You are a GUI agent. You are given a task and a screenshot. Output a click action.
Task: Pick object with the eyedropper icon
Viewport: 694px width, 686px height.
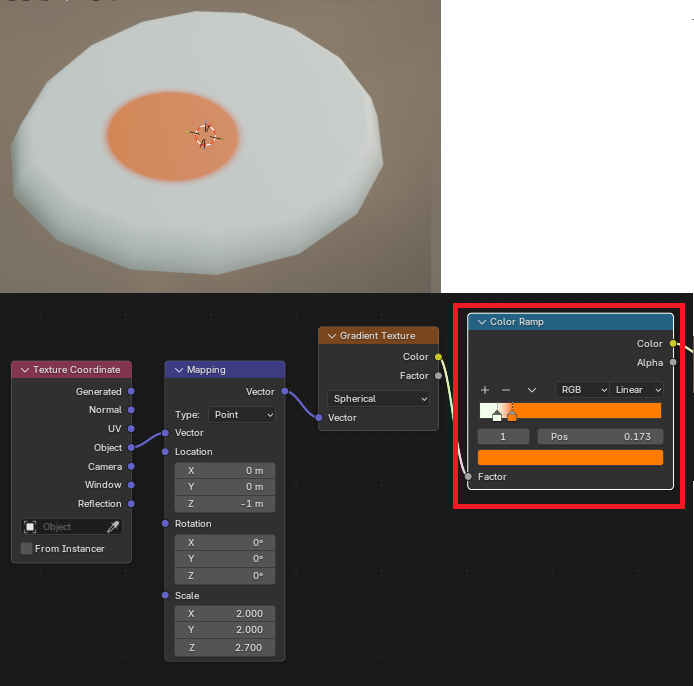click(115, 527)
